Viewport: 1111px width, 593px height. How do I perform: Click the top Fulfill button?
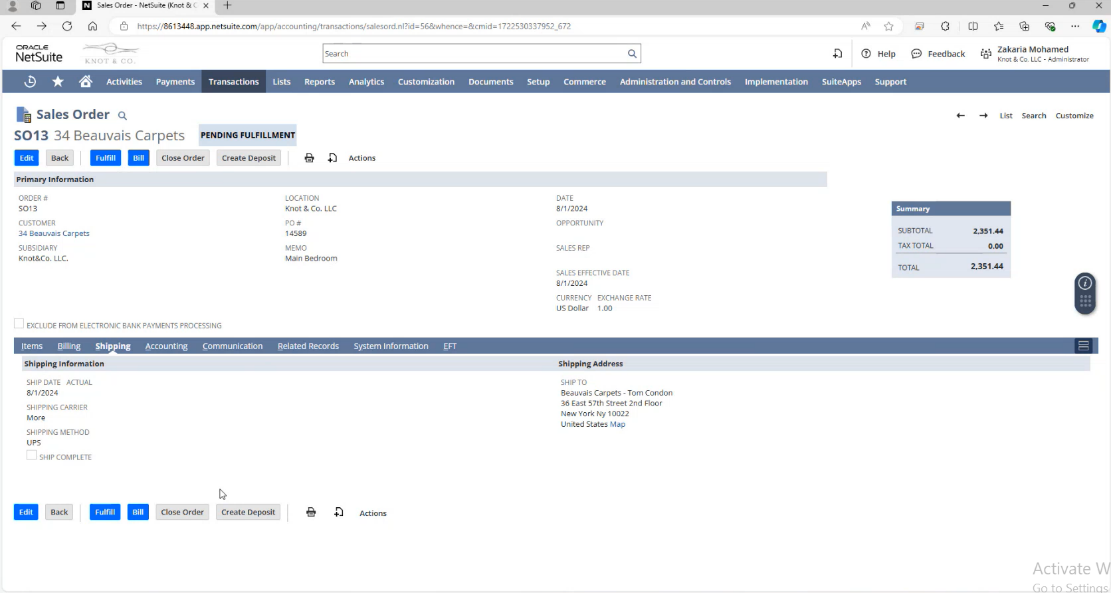[105, 158]
